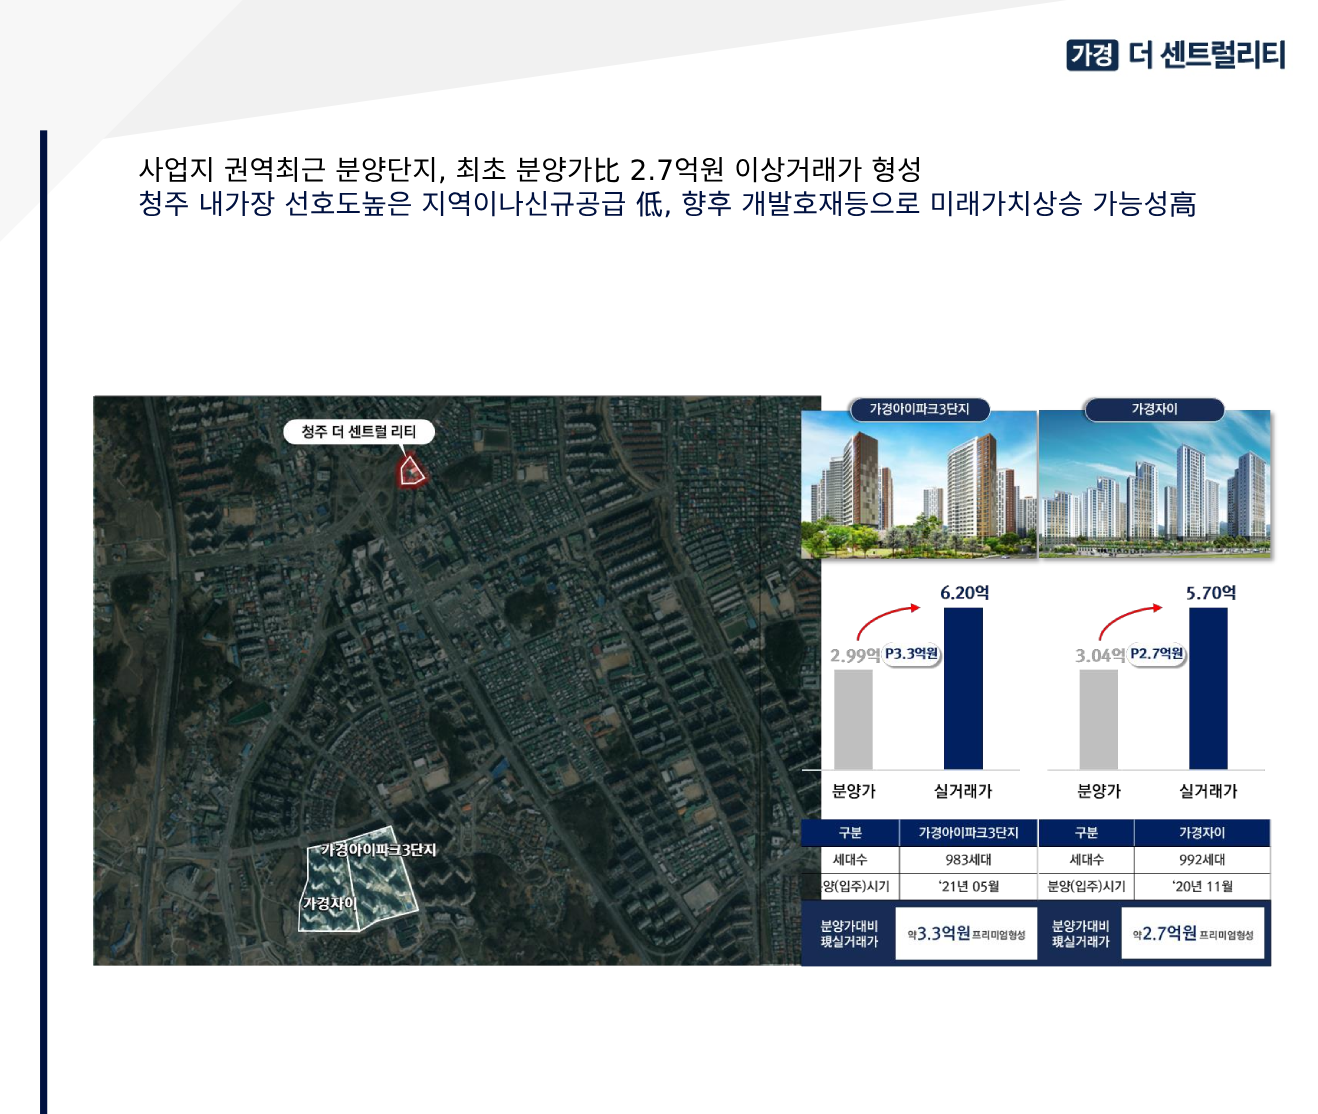Click the P2.7억원 premium badge
1318x1114 pixels.
1157,654
